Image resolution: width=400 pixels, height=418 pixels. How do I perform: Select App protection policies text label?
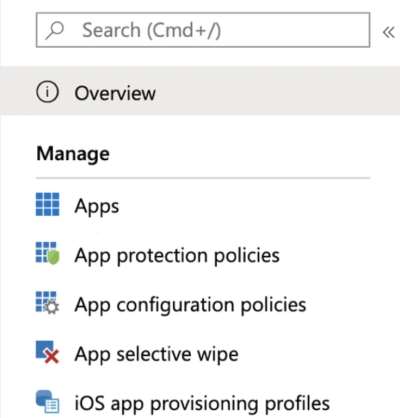coord(177,256)
